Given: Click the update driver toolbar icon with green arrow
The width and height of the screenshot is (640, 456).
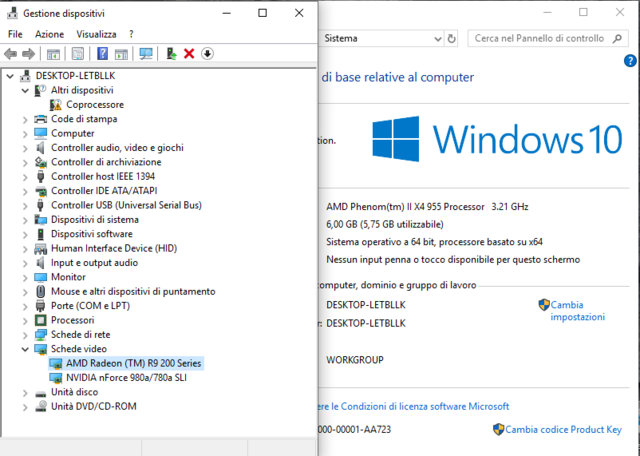Looking at the screenshot, I should pos(171,53).
